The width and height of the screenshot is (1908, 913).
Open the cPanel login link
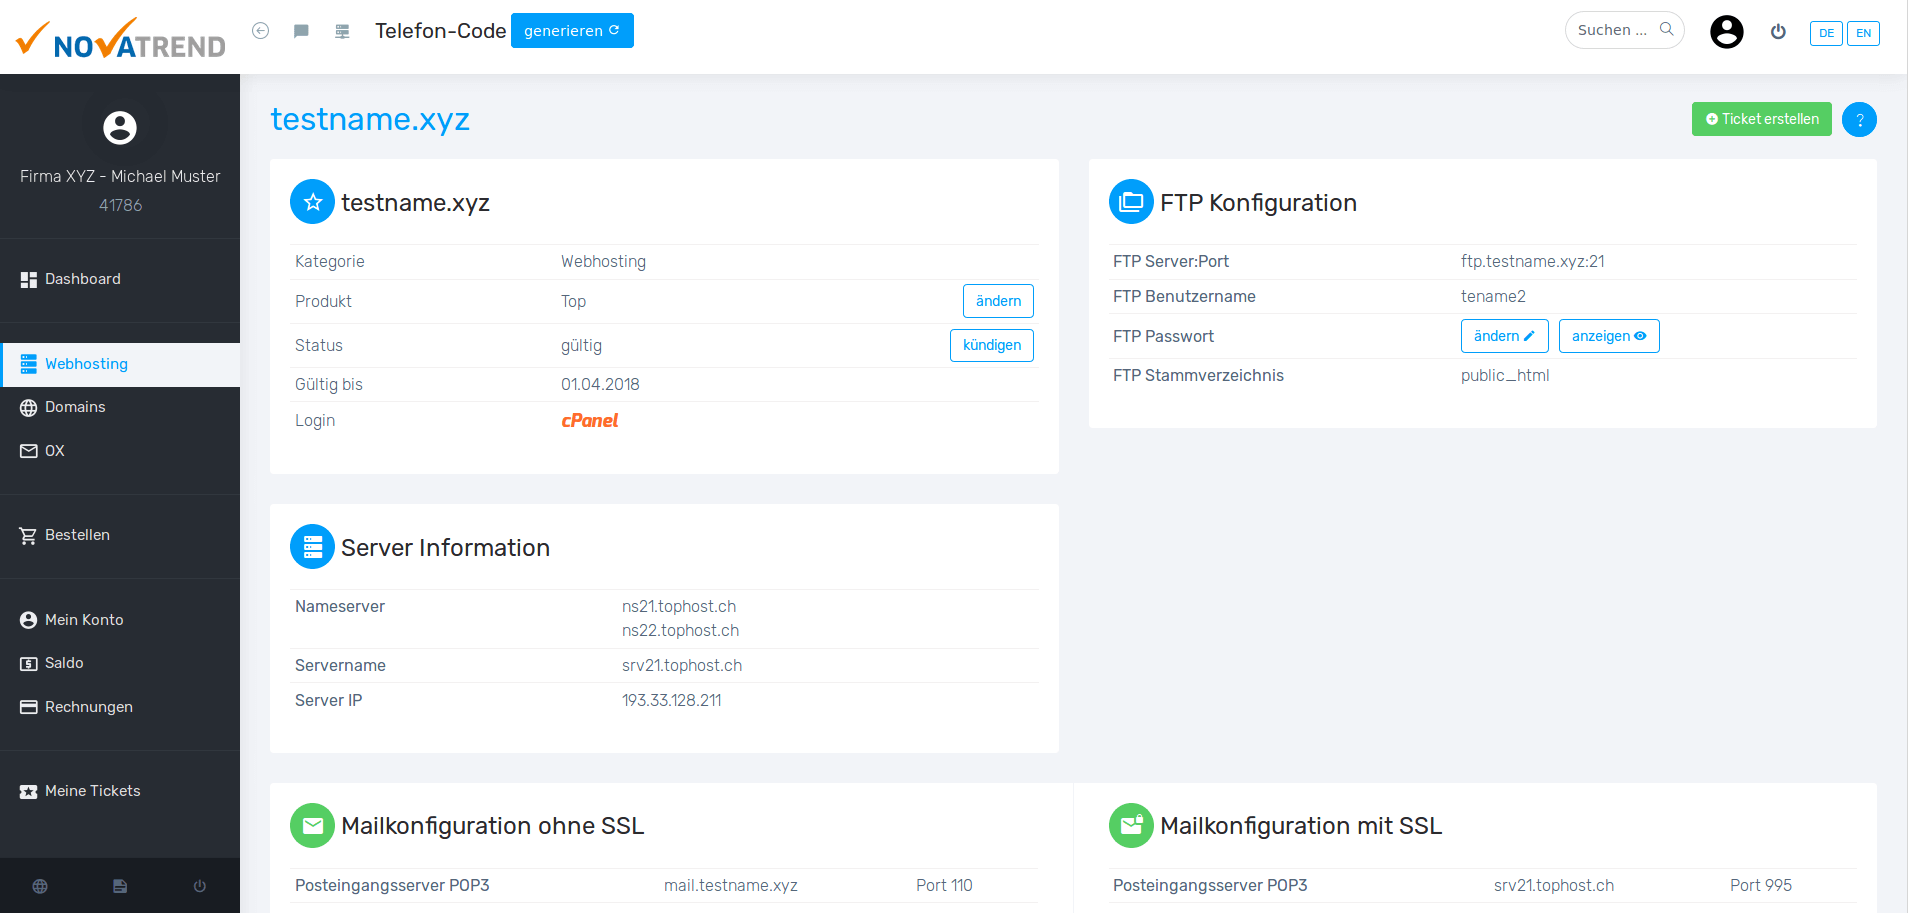point(589,421)
